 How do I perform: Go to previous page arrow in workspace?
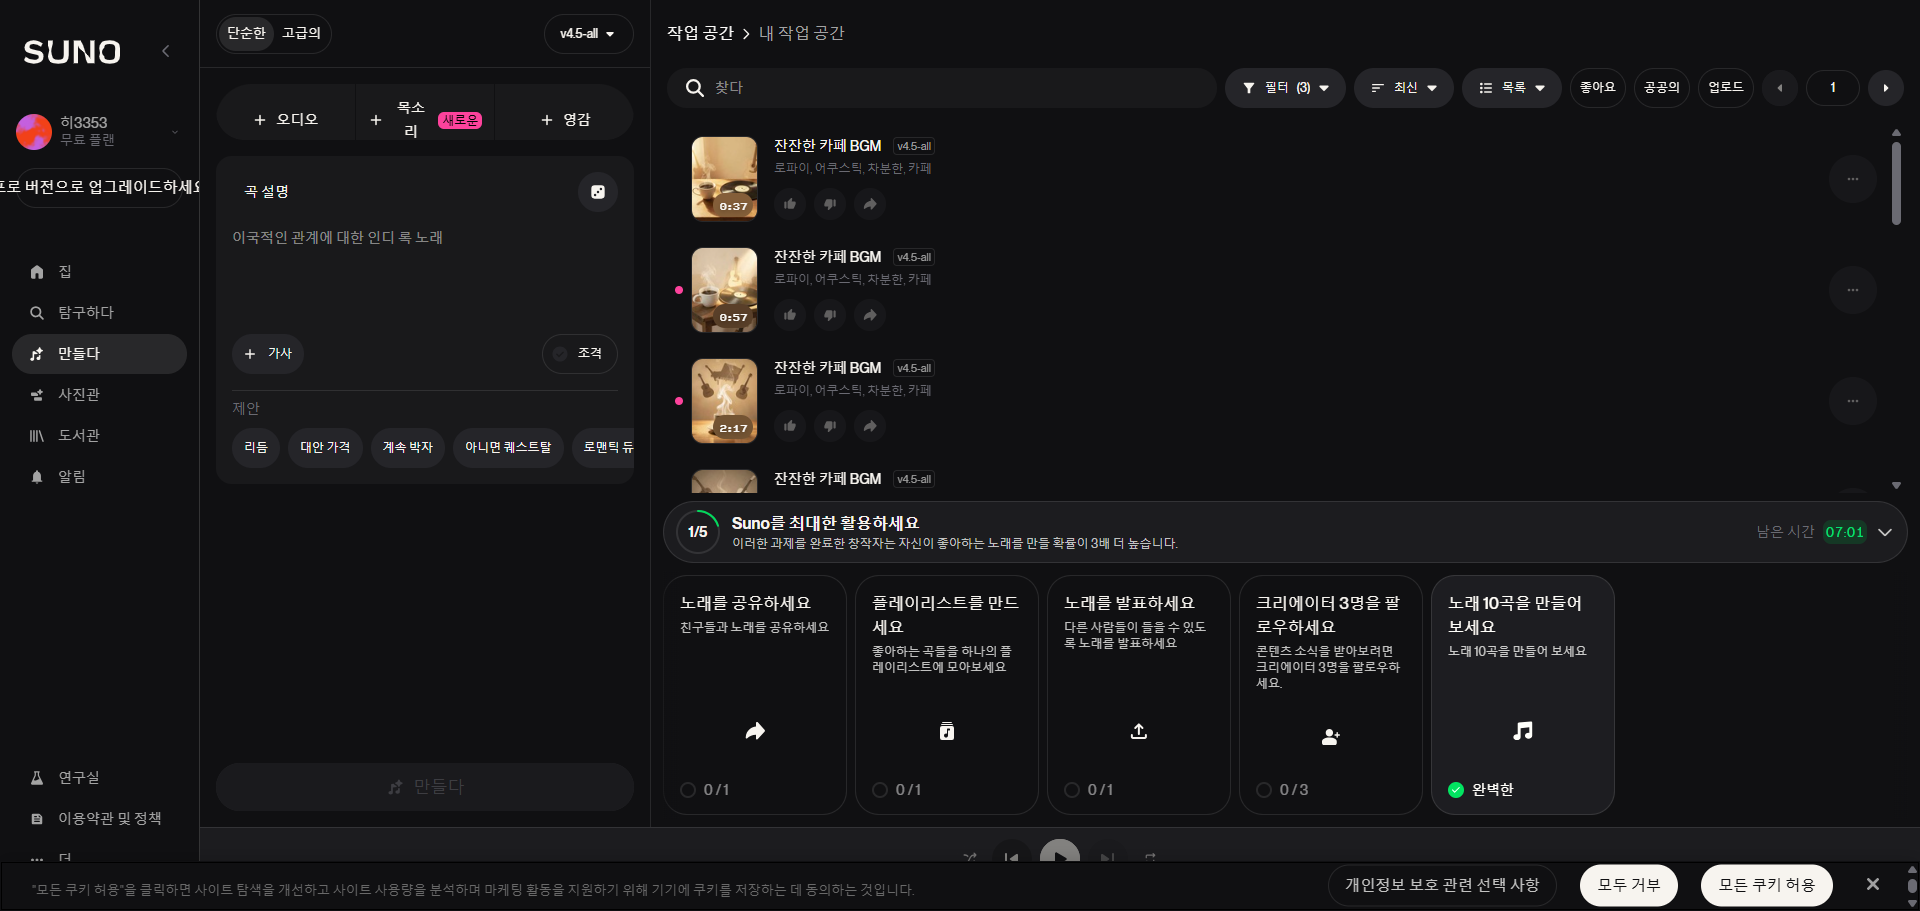1780,88
